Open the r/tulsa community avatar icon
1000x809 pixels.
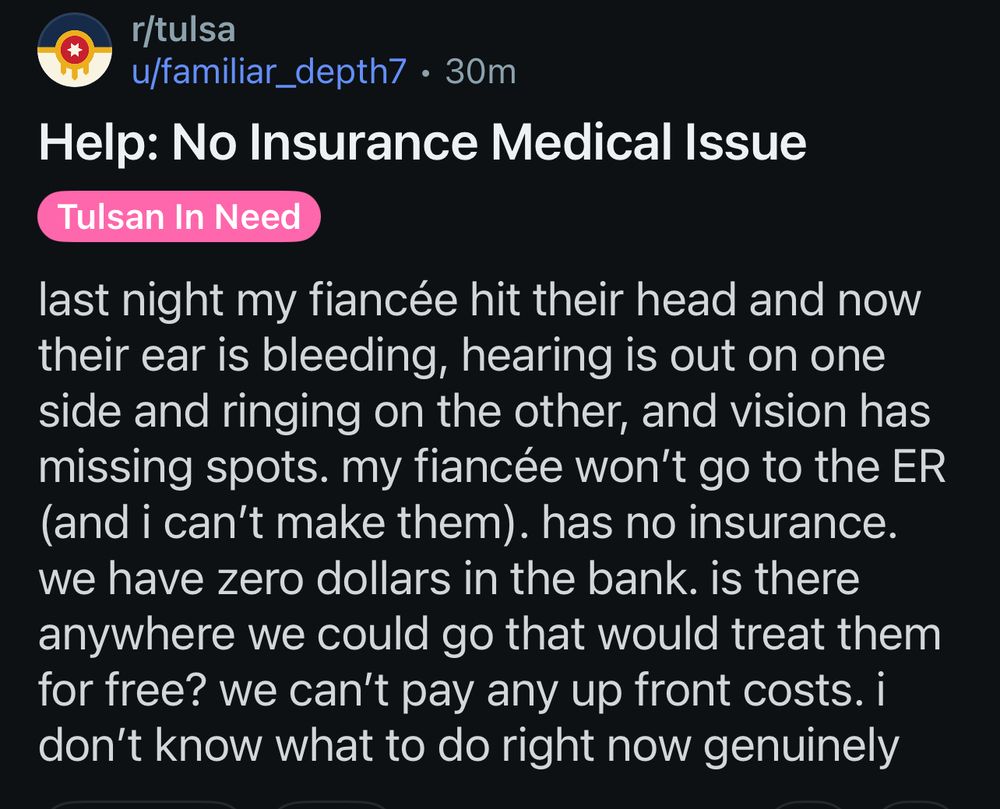(x=75, y=50)
